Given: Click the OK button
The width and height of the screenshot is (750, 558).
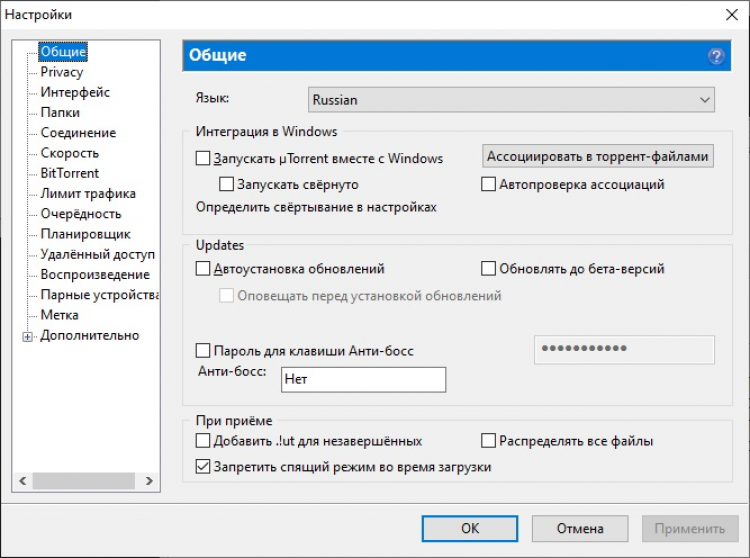Looking at the screenshot, I should 470,528.
